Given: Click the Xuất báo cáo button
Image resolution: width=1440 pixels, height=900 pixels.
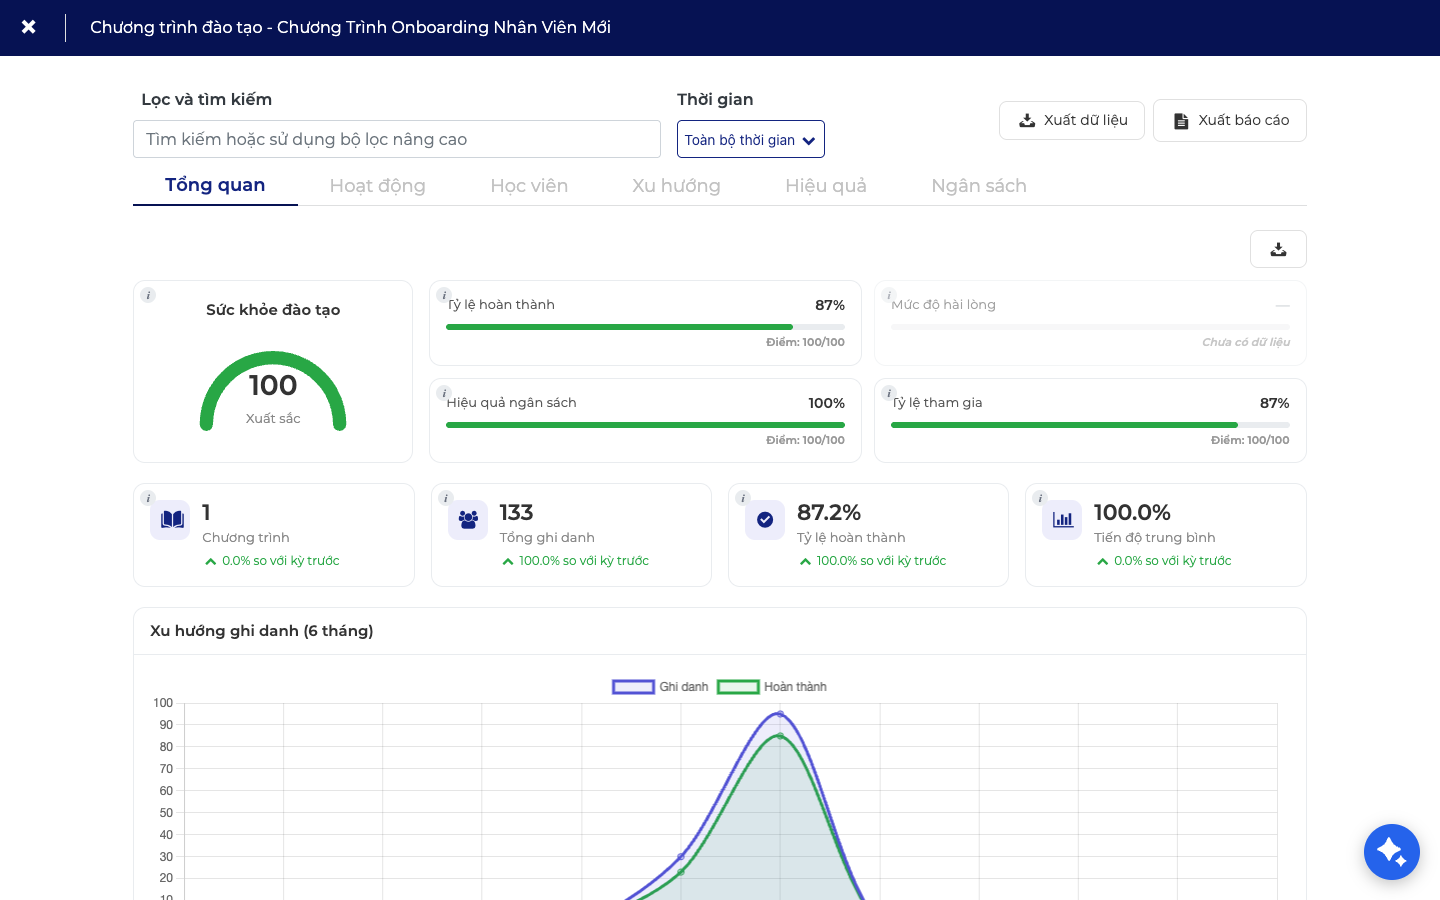Looking at the screenshot, I should pyautogui.click(x=1230, y=120).
